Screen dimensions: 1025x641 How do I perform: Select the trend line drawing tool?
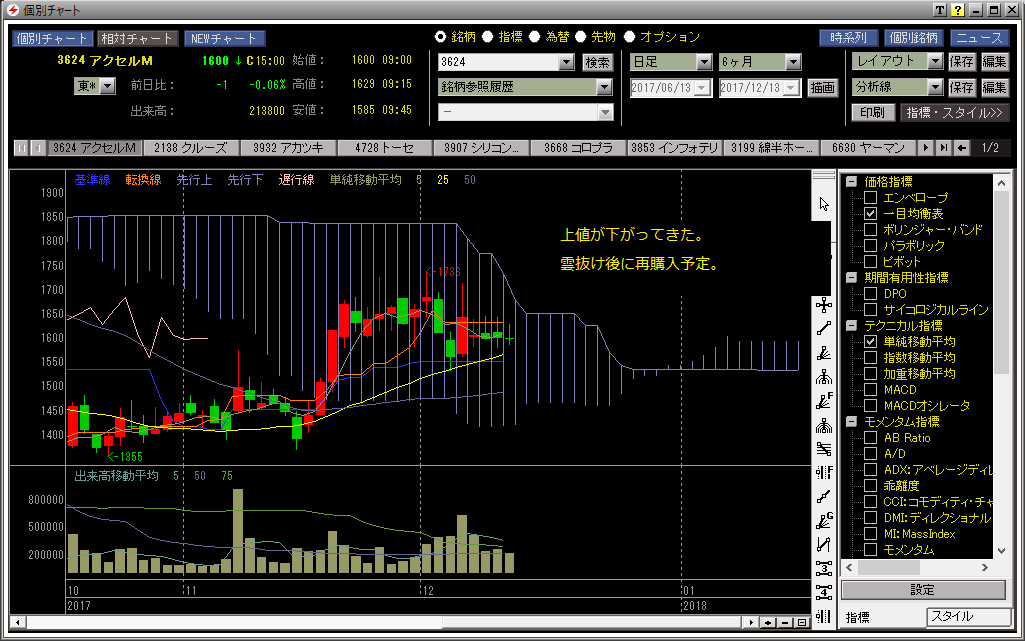[x=824, y=328]
